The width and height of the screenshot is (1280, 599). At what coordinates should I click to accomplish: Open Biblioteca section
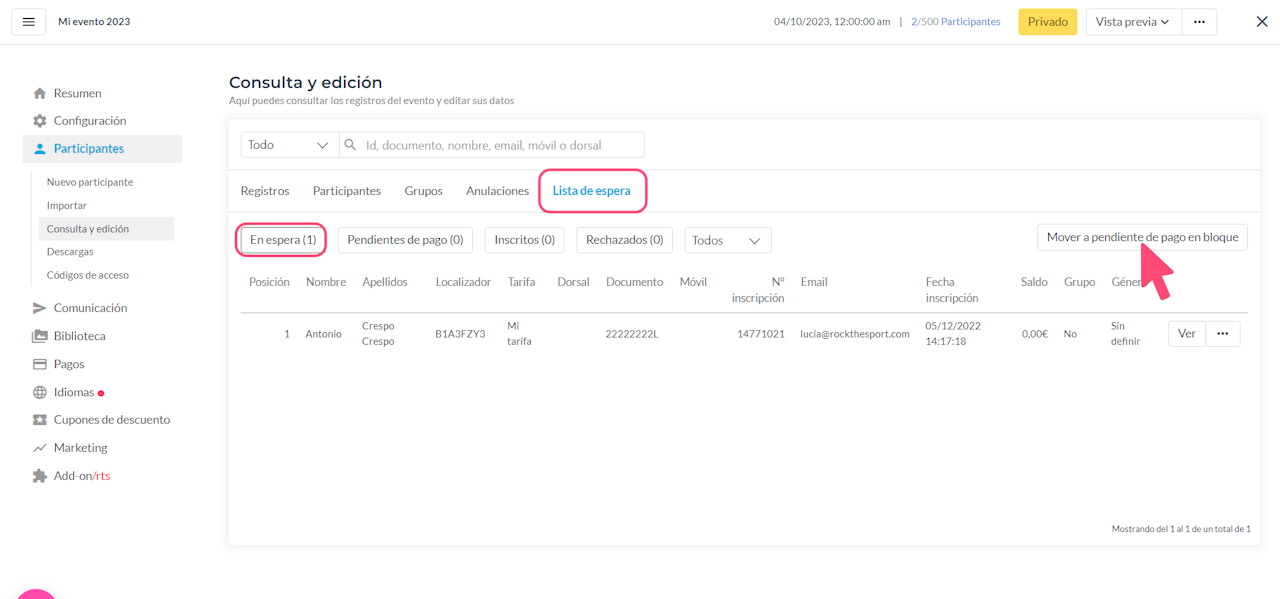click(x=80, y=336)
